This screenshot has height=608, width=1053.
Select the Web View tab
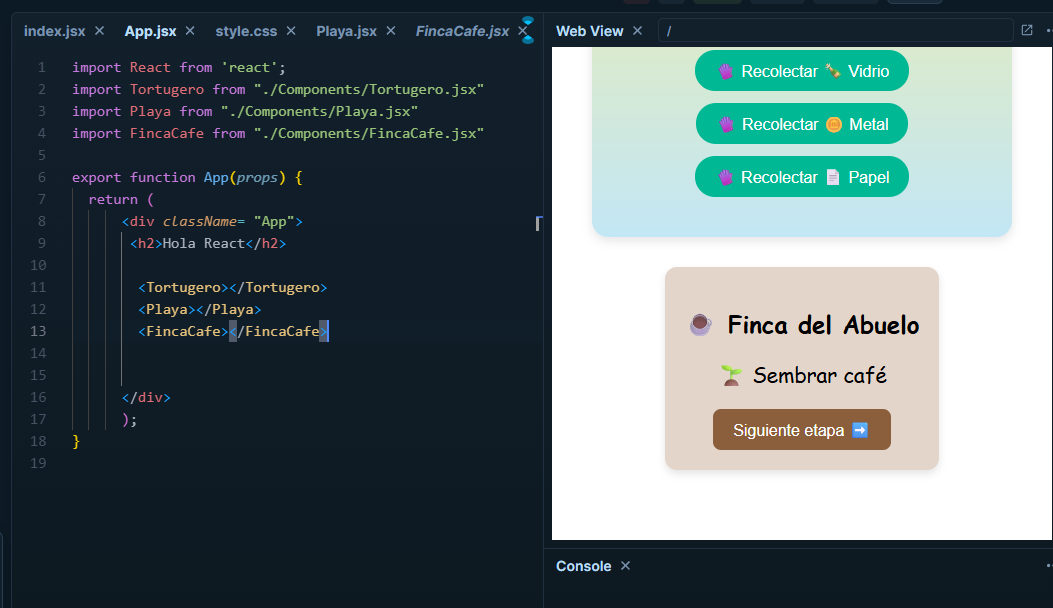[590, 31]
